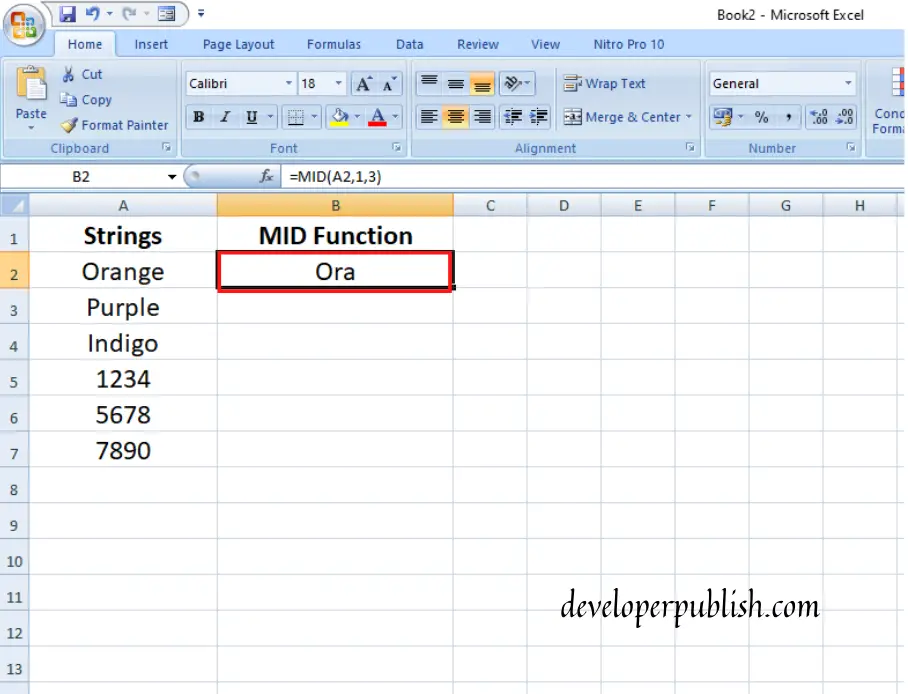Click formula bar with =MID(A2,1,3)

(592, 177)
